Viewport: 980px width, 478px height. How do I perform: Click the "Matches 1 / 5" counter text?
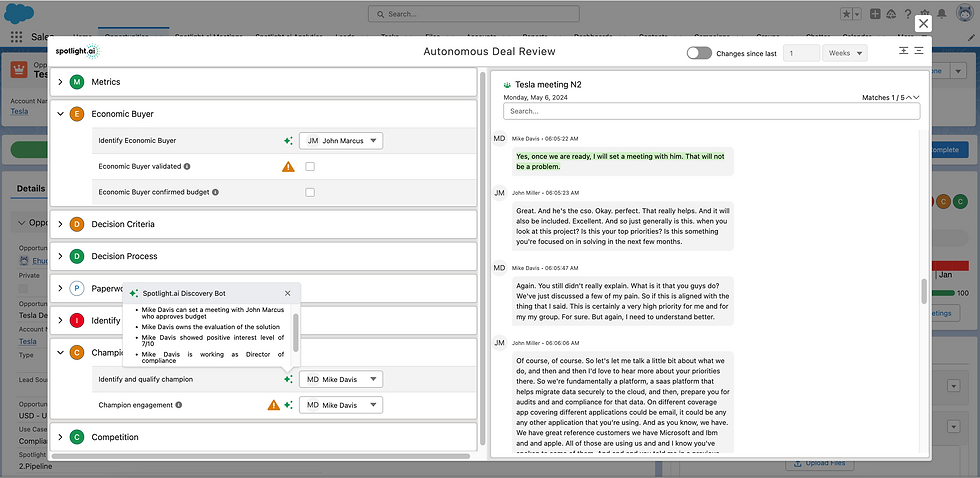[882, 97]
